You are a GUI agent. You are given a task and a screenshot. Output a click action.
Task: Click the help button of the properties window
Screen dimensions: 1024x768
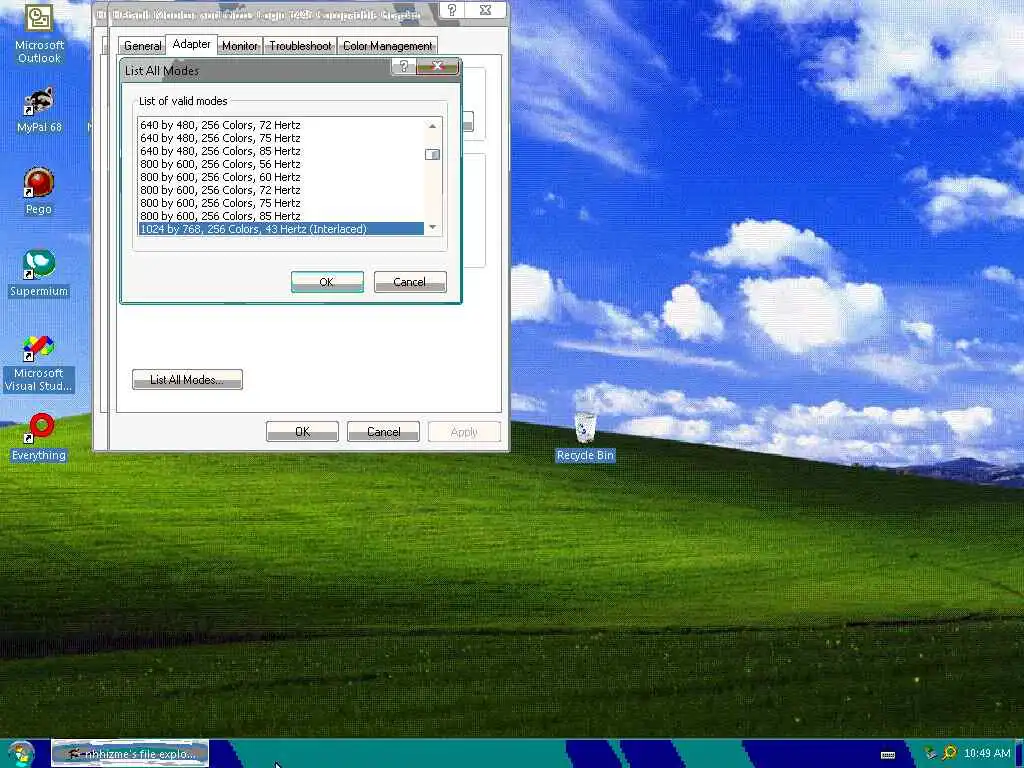(452, 10)
